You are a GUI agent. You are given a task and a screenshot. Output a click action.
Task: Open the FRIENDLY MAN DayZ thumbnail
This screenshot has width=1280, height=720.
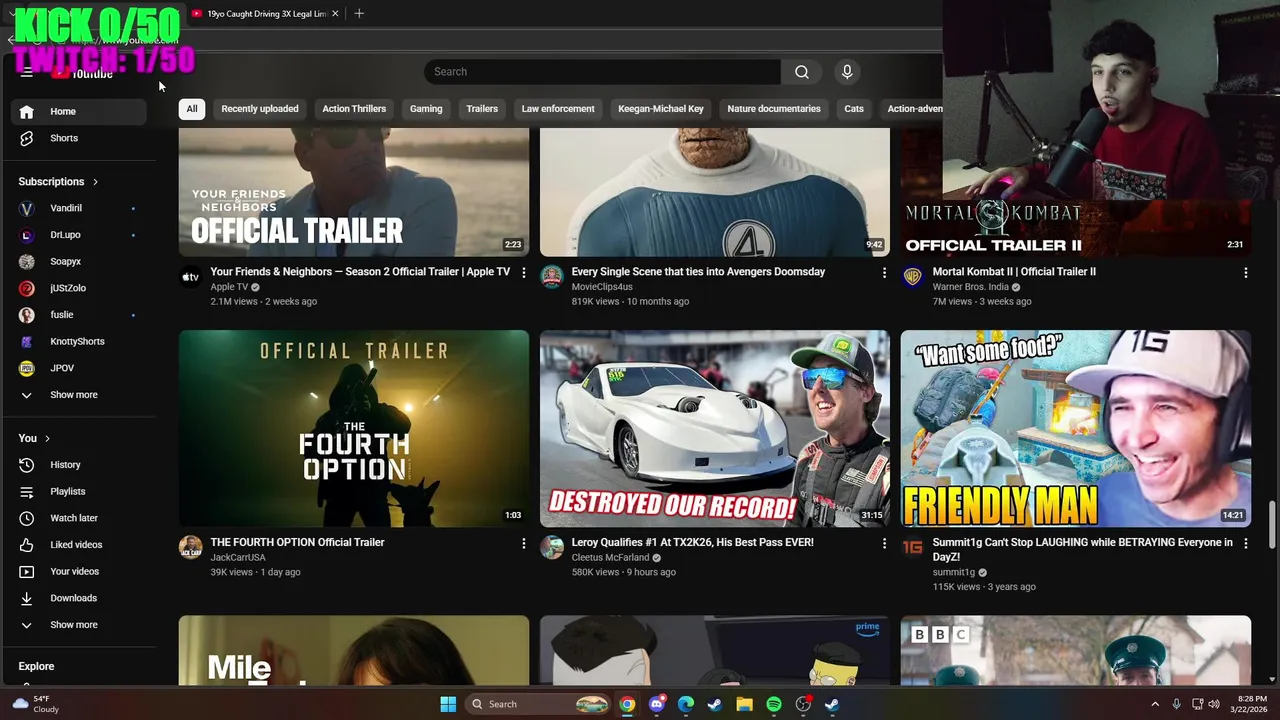[x=1075, y=429]
